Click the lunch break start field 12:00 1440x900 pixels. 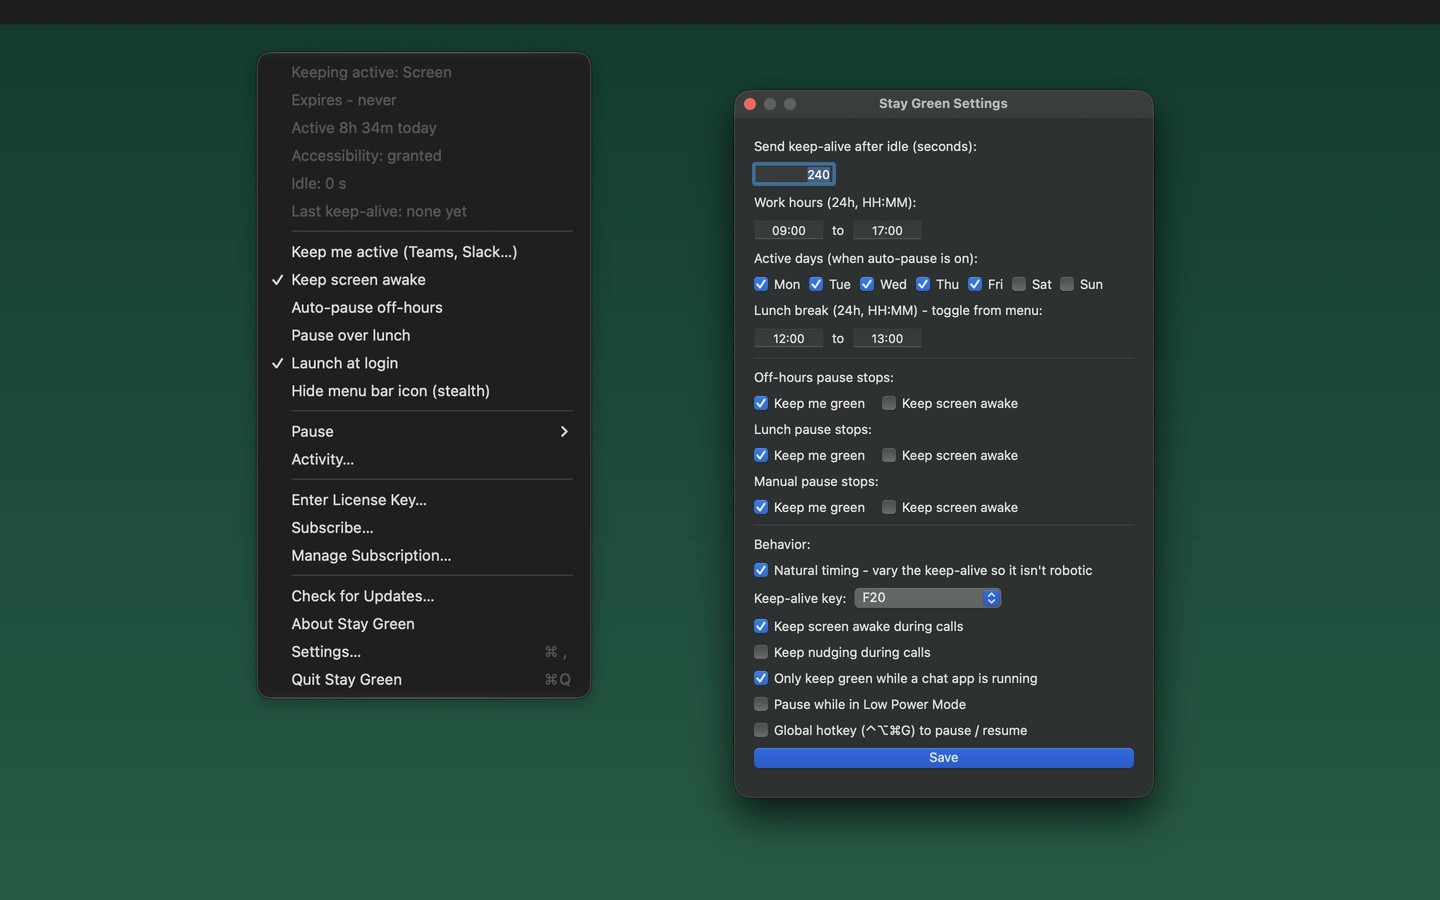(x=789, y=338)
